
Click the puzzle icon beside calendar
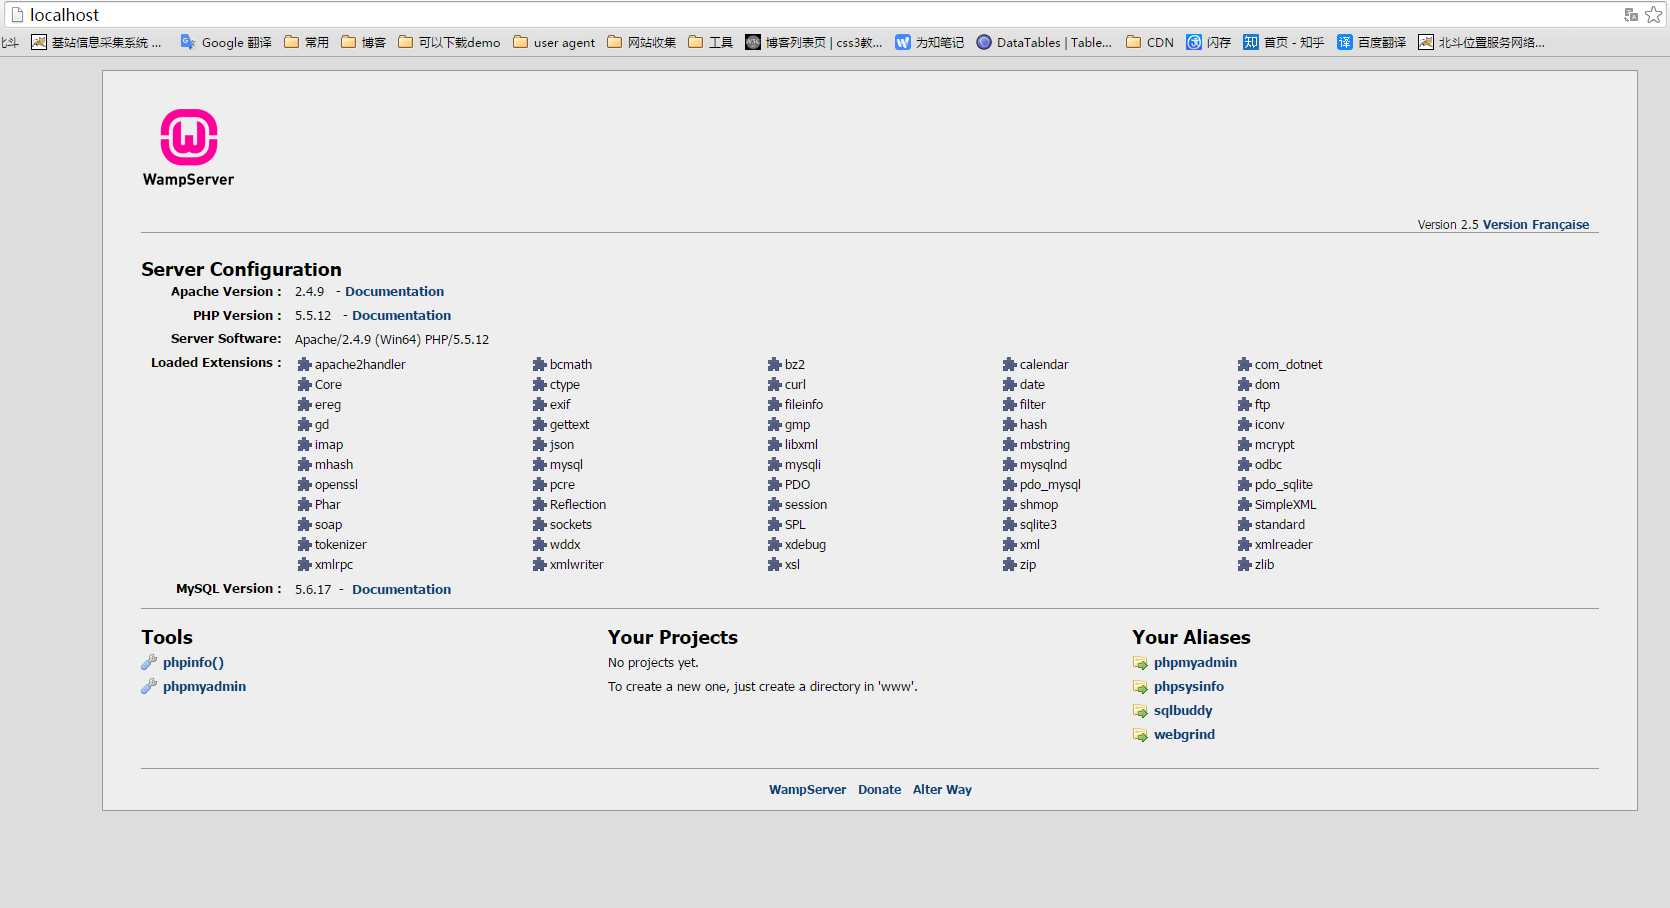(x=1010, y=364)
